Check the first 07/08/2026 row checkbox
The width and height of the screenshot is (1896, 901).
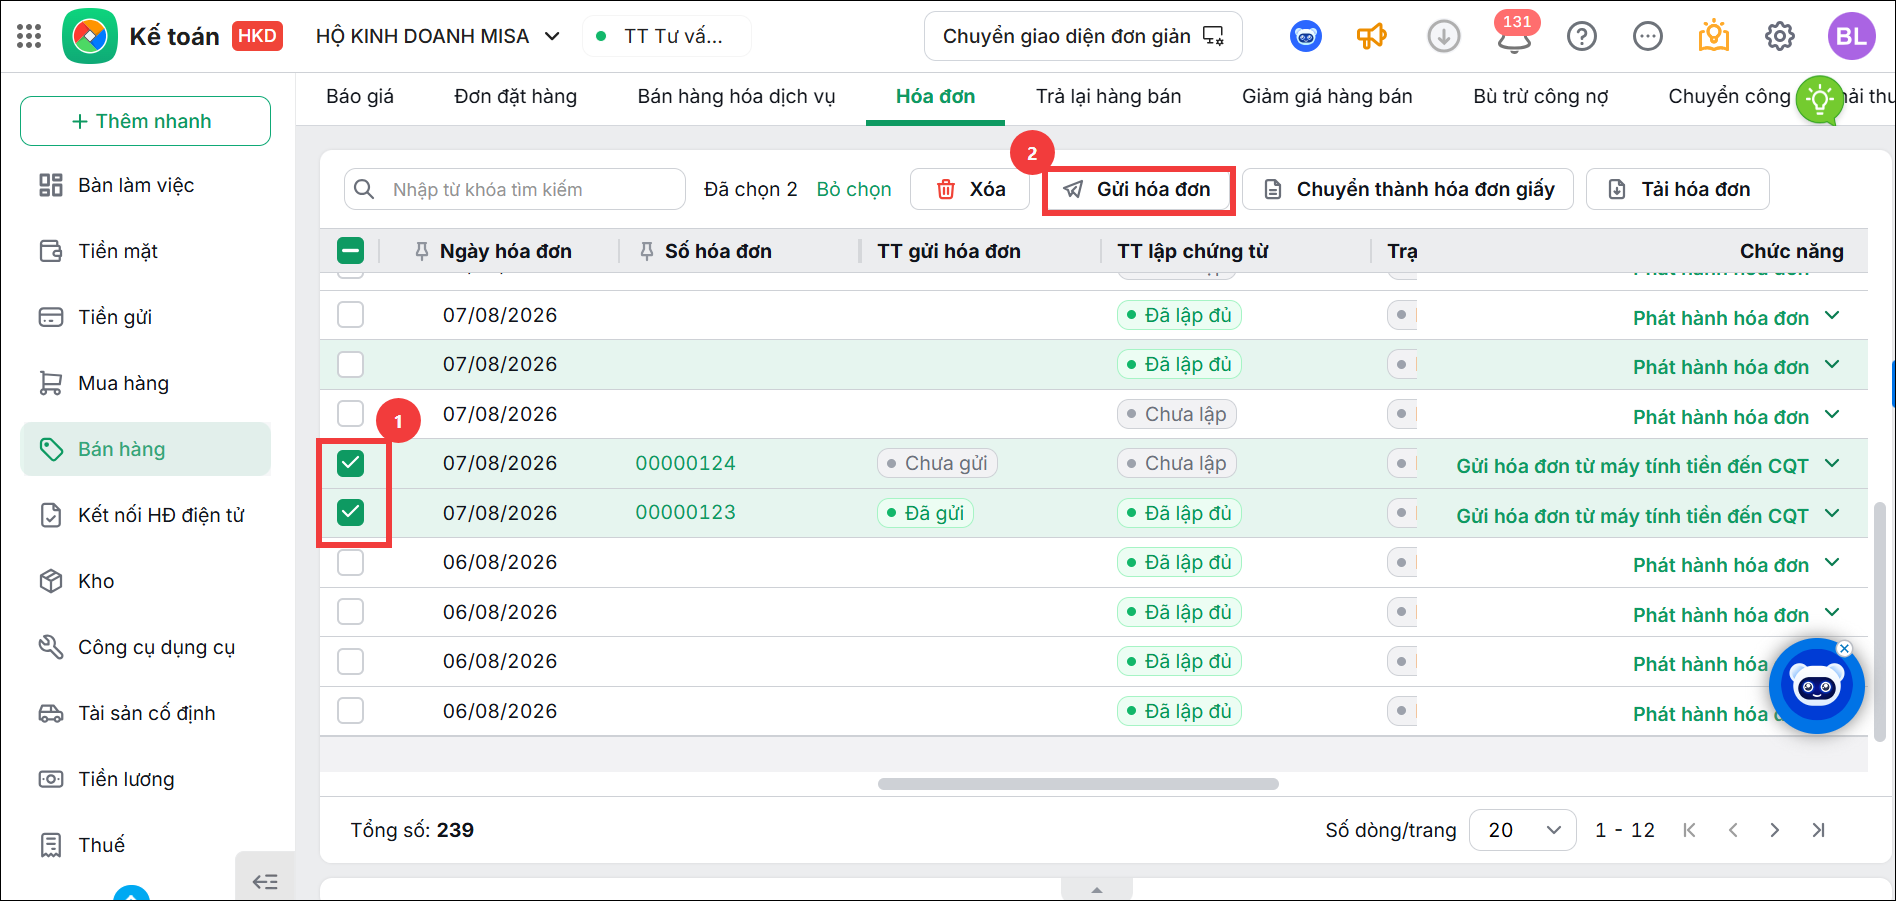(351, 315)
